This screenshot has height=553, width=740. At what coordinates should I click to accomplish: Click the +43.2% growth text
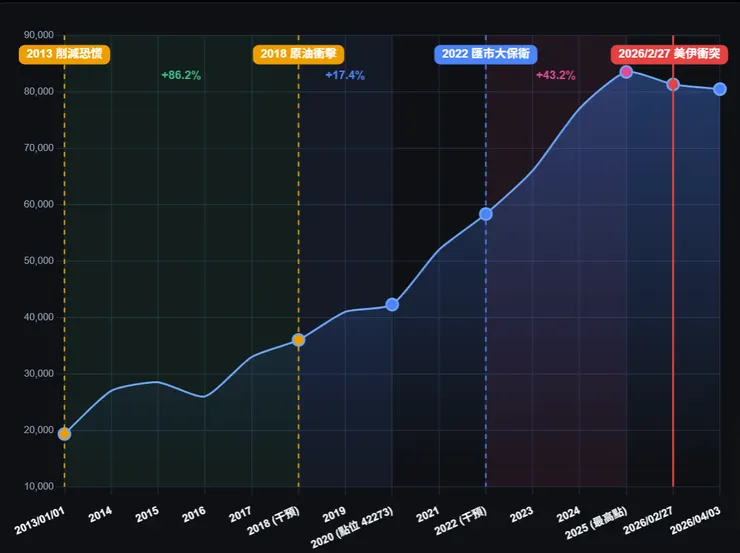click(556, 75)
